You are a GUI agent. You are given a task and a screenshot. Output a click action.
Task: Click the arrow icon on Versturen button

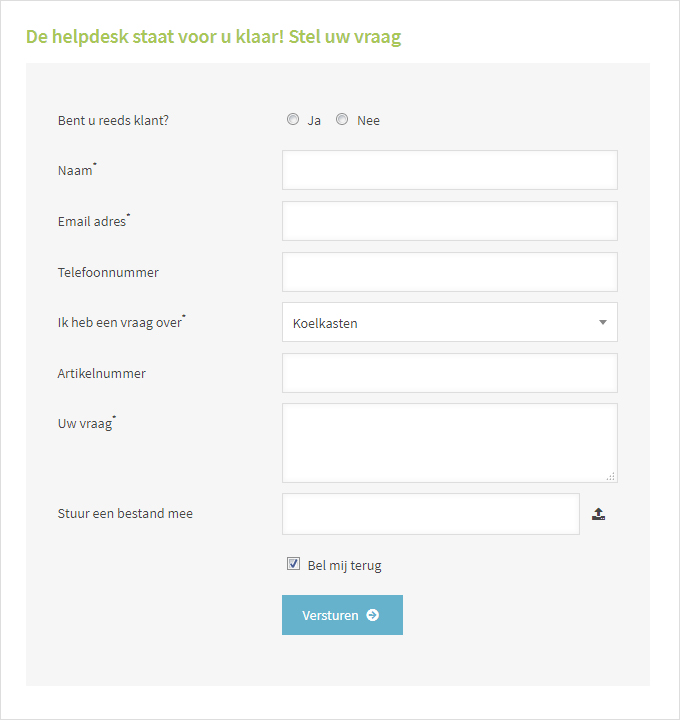coord(372,615)
